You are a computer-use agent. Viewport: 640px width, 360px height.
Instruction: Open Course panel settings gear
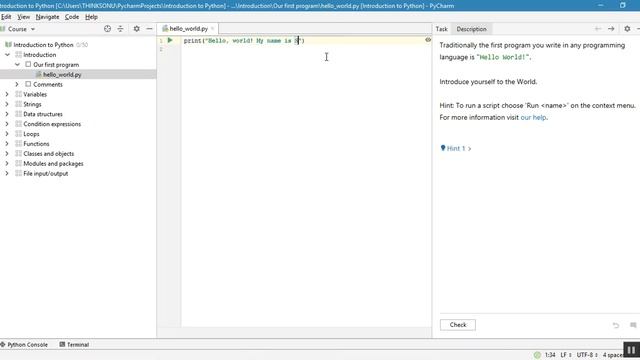click(137, 29)
